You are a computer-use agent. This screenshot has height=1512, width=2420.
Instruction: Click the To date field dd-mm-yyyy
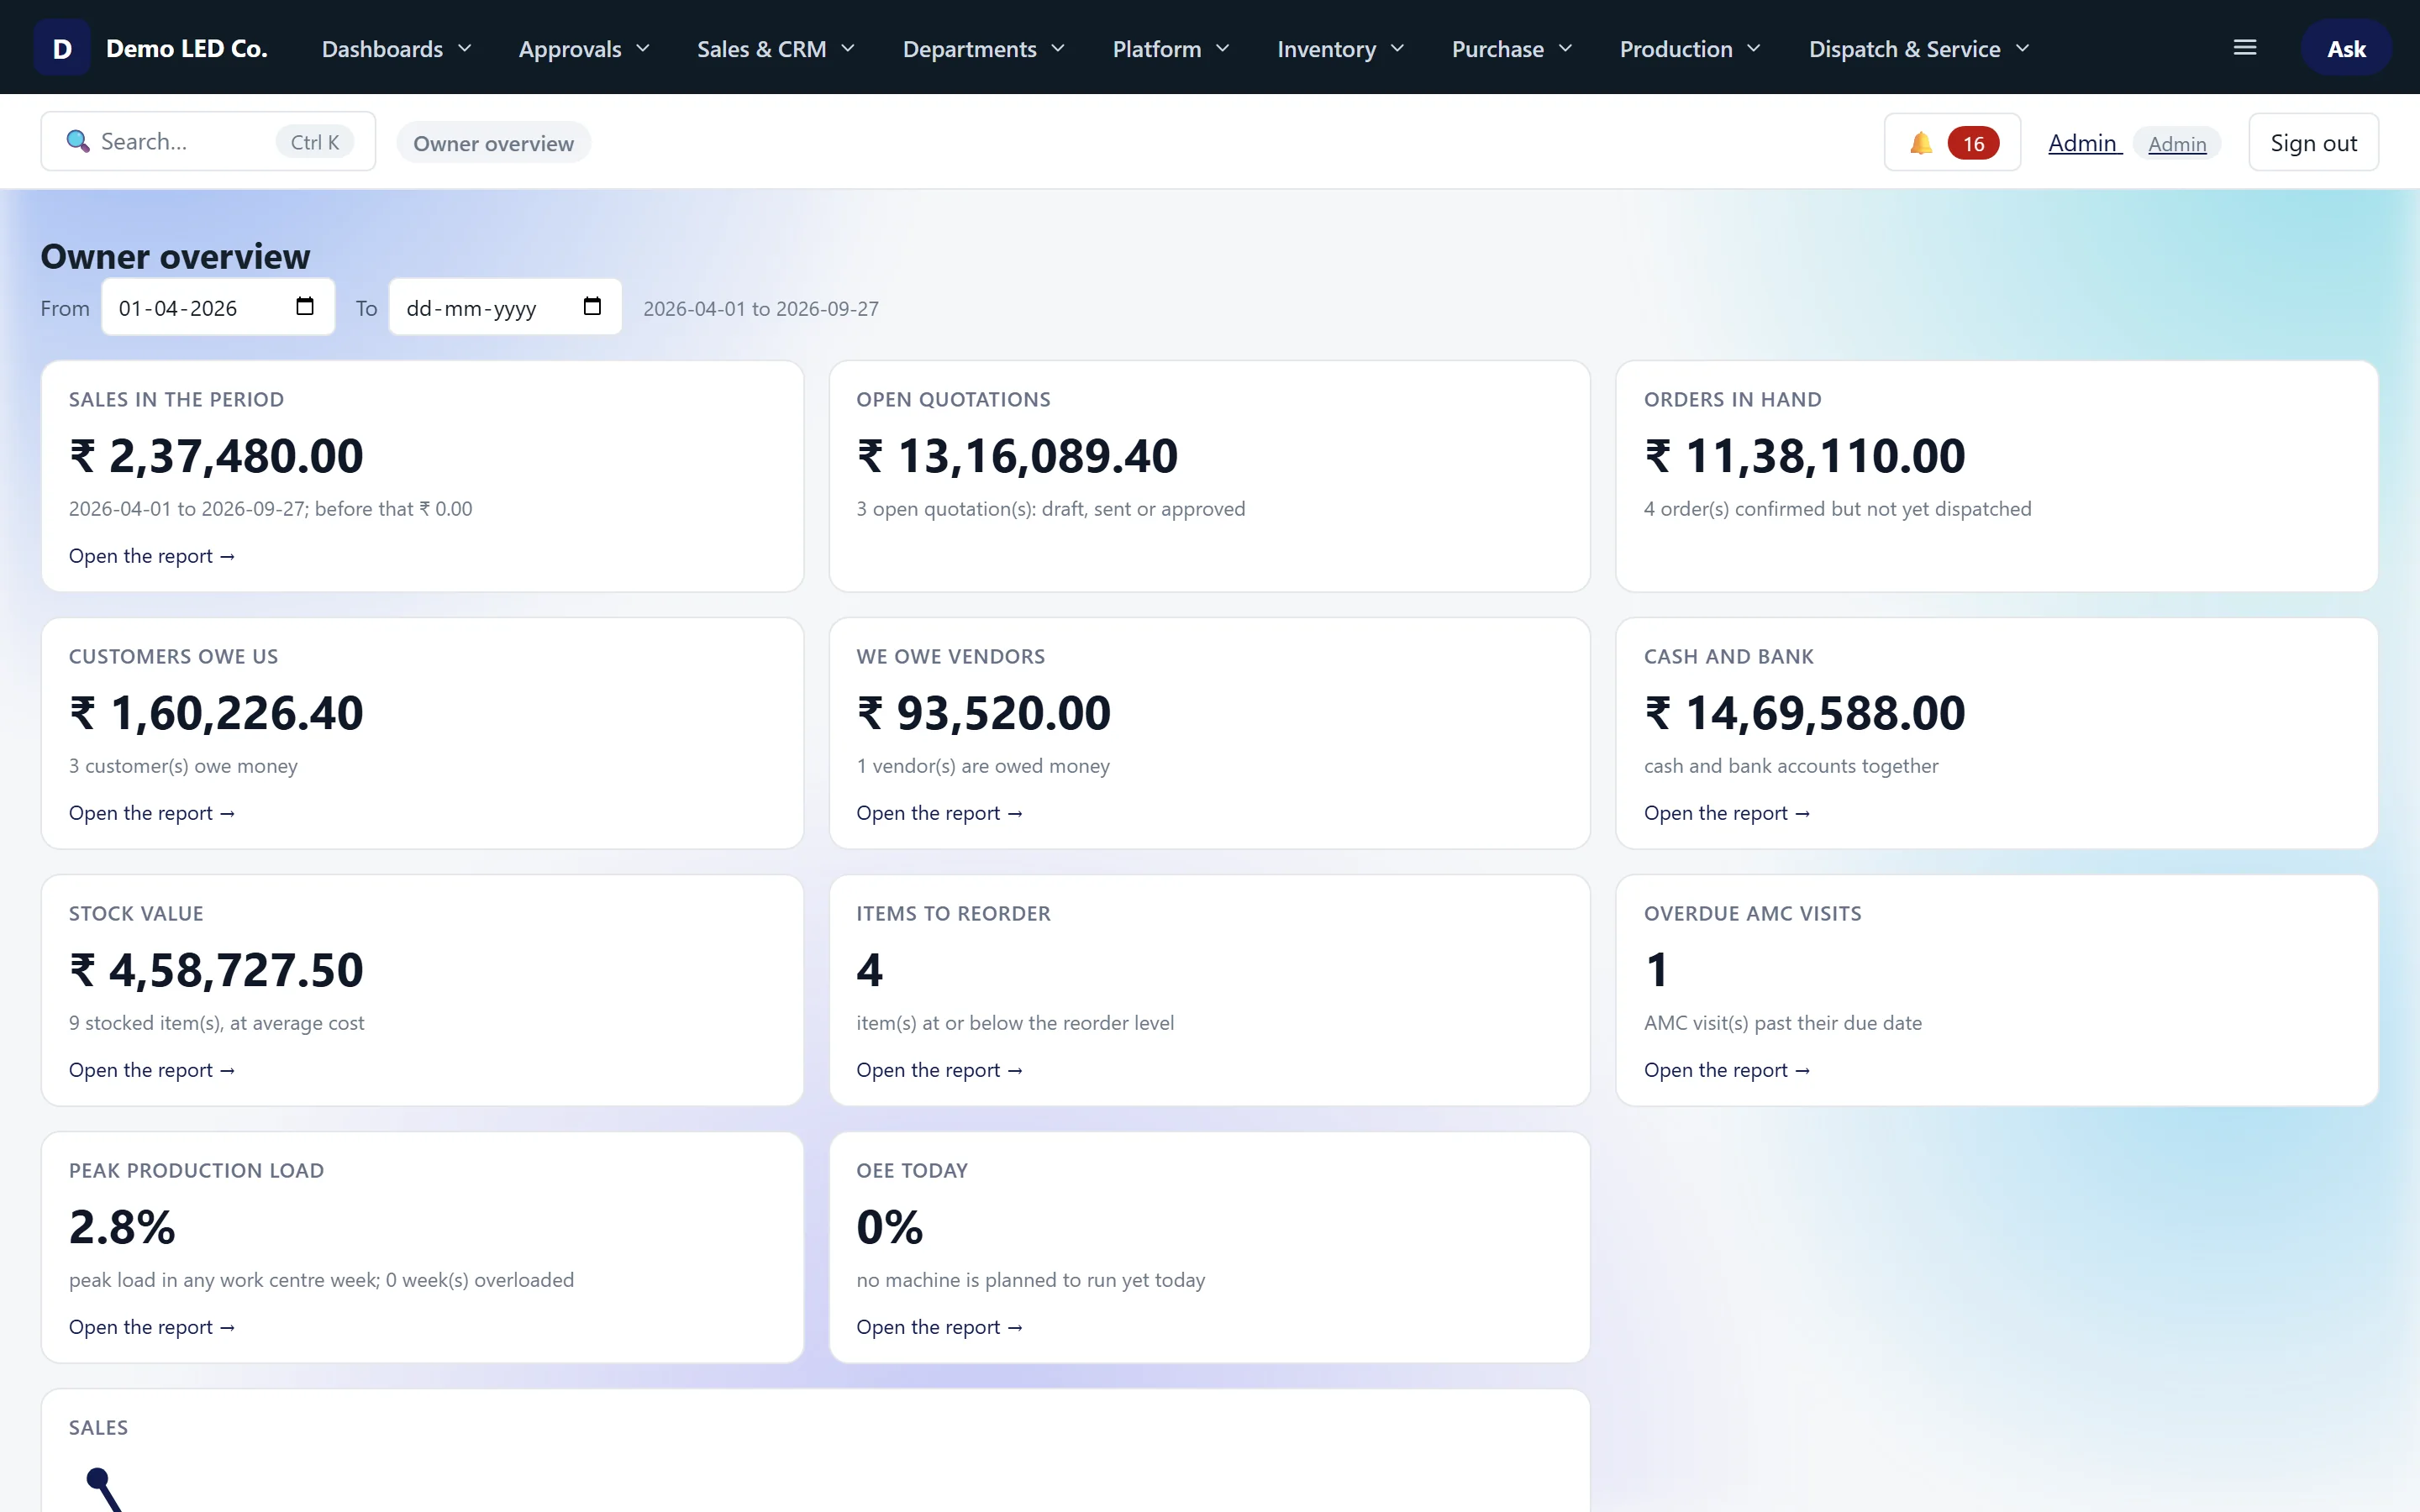(x=505, y=307)
